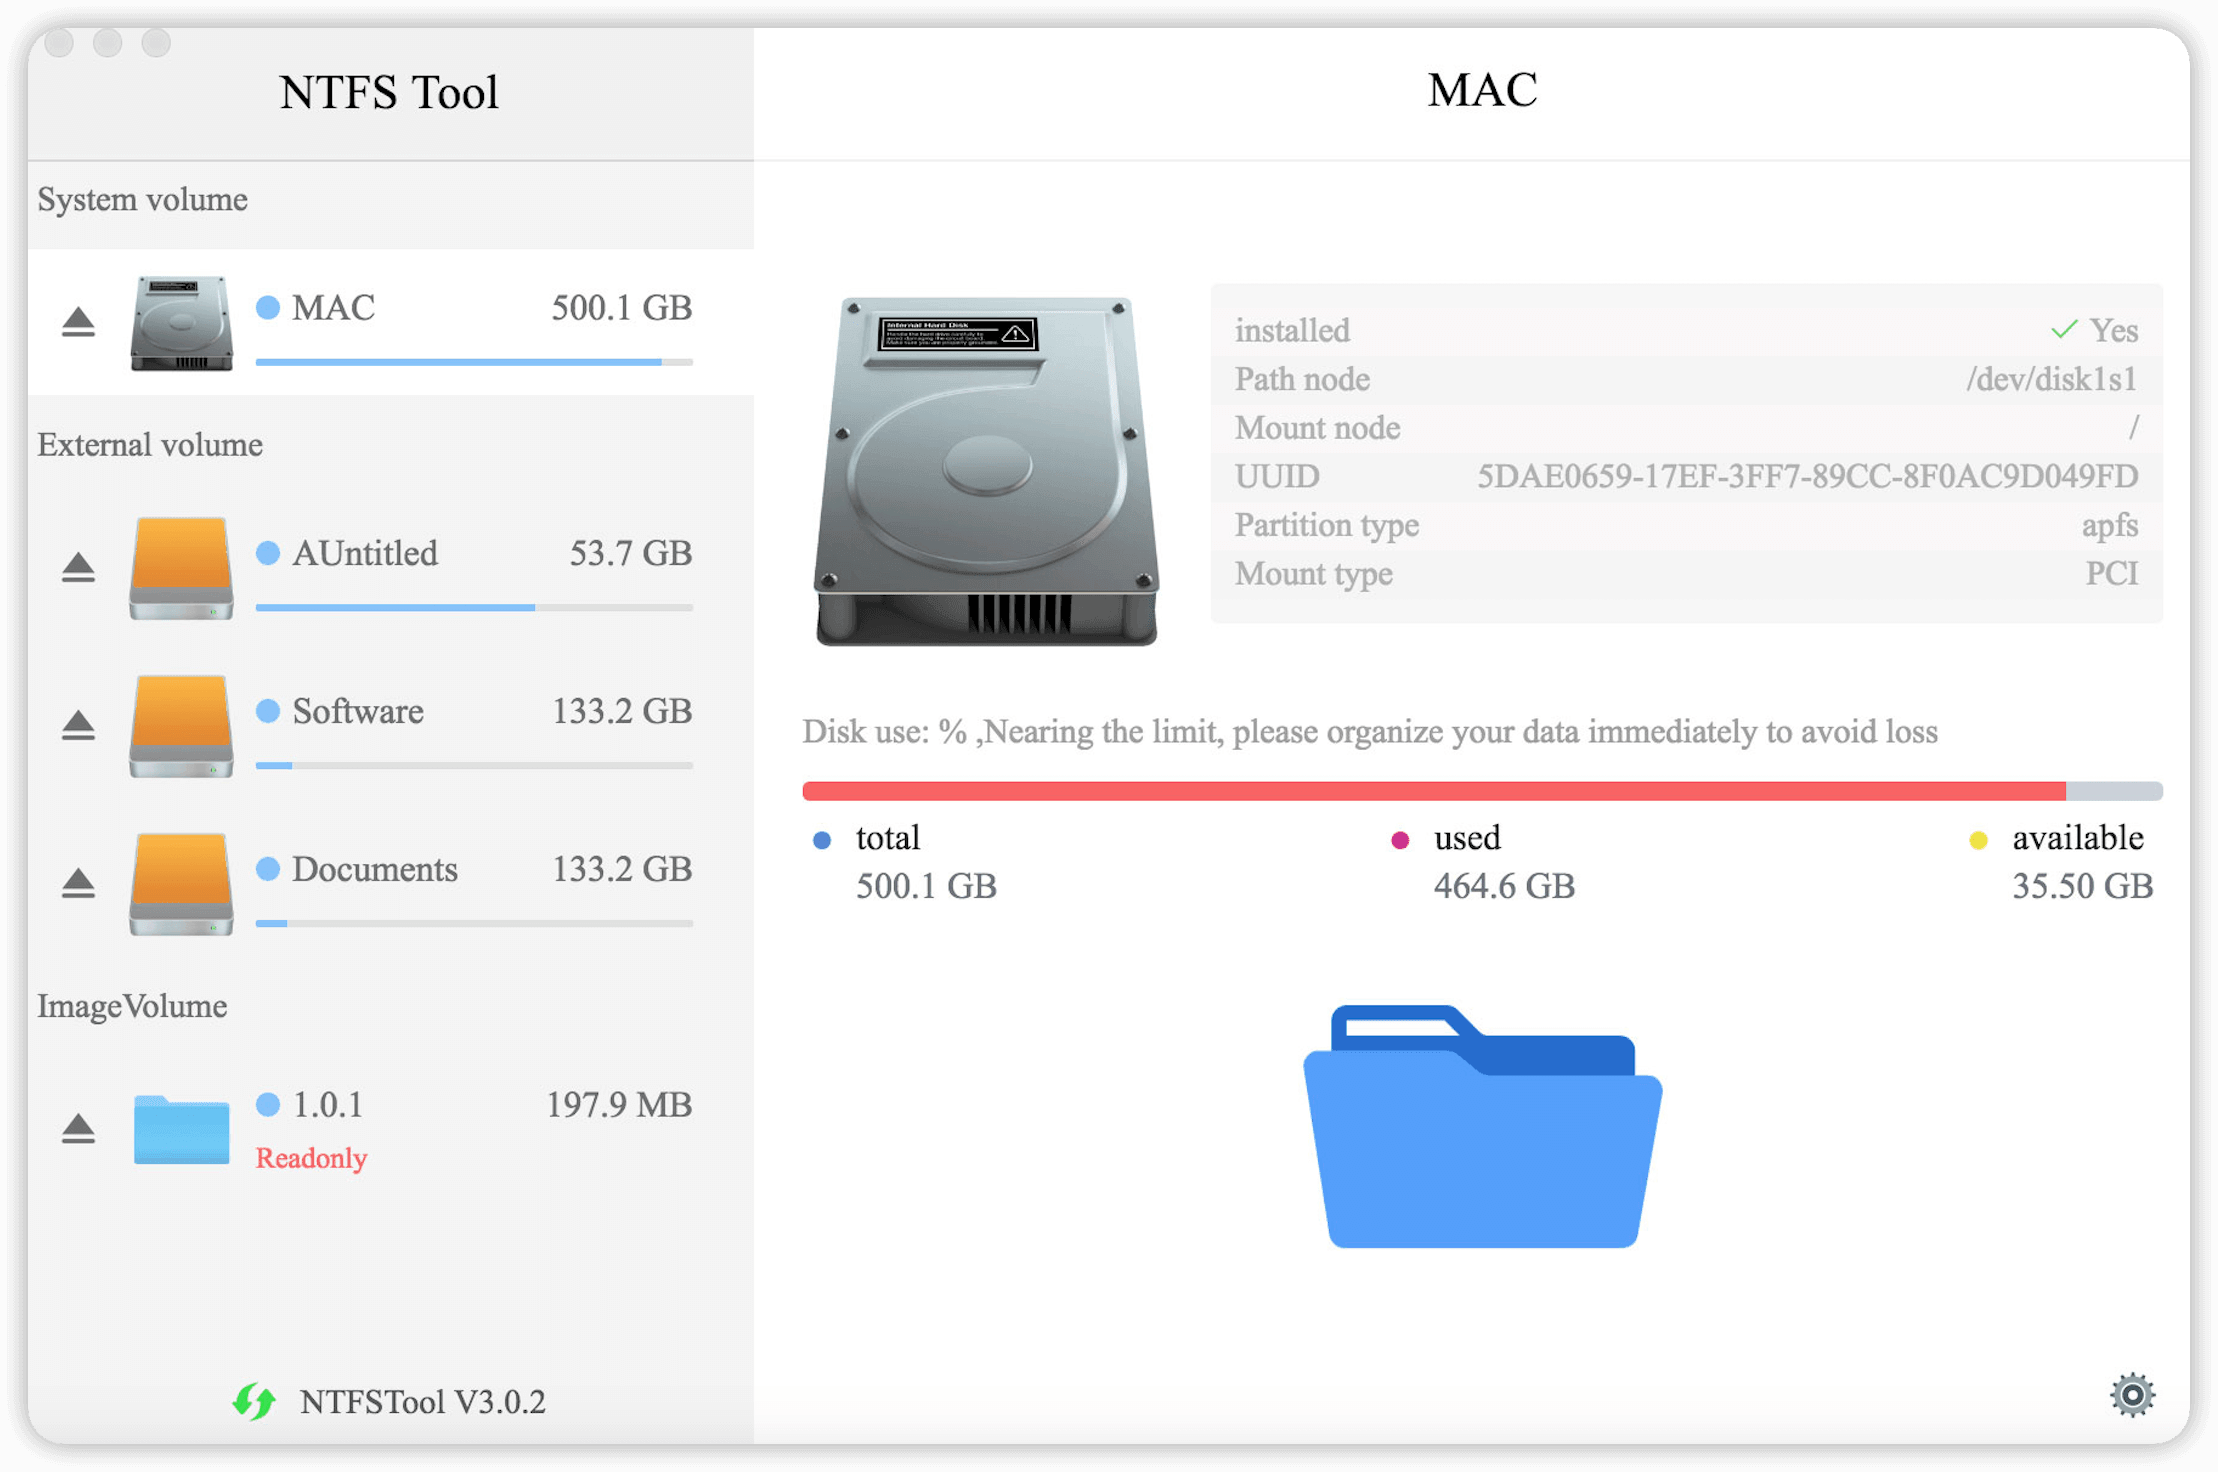Click the path node value /dev/disk1s1
Image resolution: width=2218 pixels, height=1472 pixels.
point(2052,379)
